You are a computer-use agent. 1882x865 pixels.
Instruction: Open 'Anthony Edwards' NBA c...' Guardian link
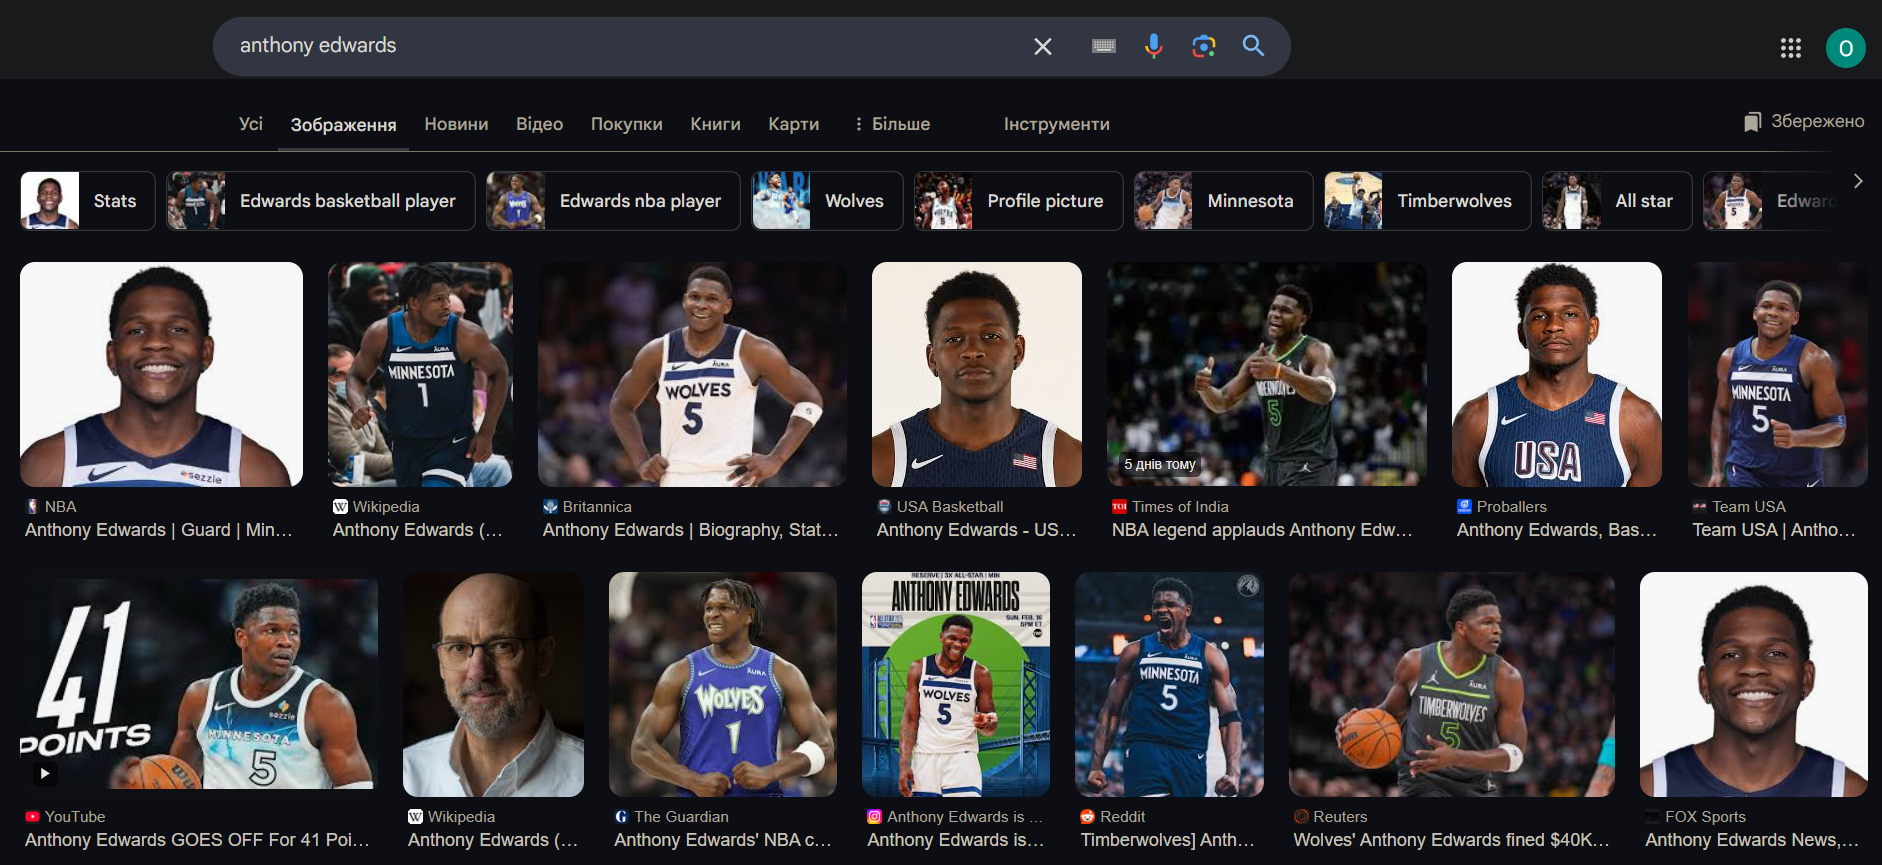point(722,840)
